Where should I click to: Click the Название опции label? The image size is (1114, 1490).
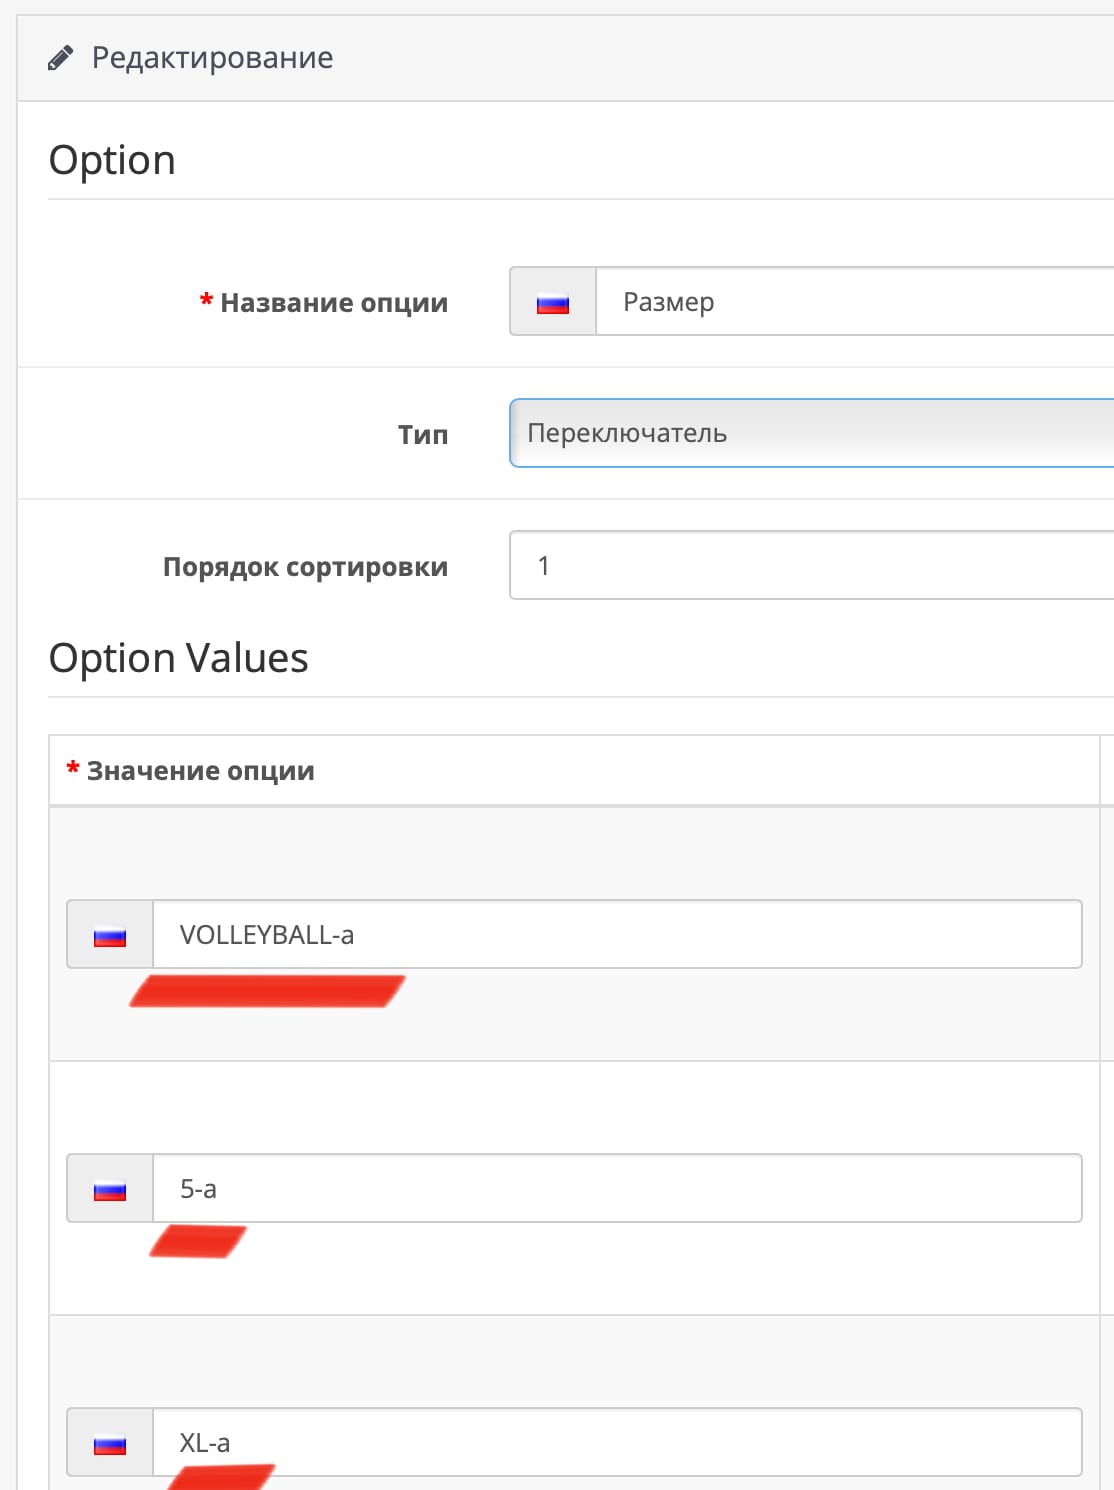(334, 303)
